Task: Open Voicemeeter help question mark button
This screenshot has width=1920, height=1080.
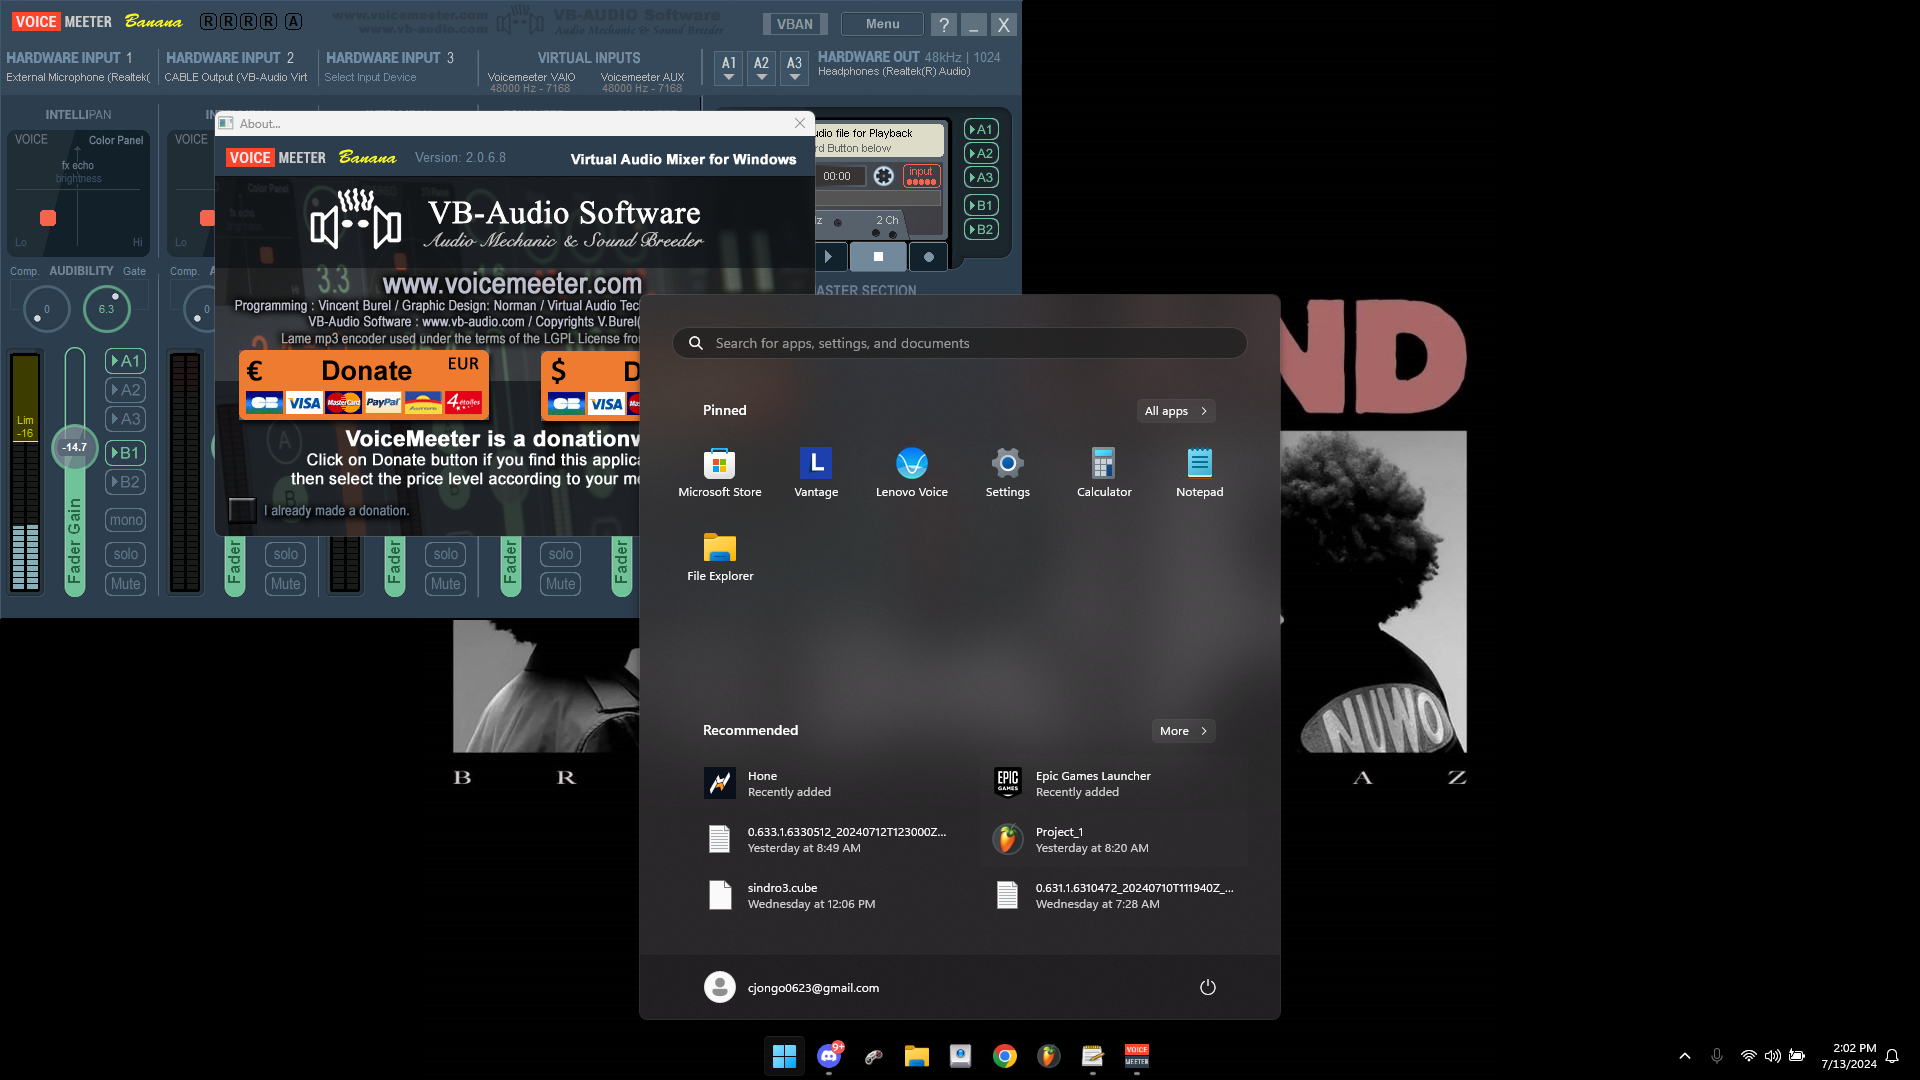Action: click(943, 24)
